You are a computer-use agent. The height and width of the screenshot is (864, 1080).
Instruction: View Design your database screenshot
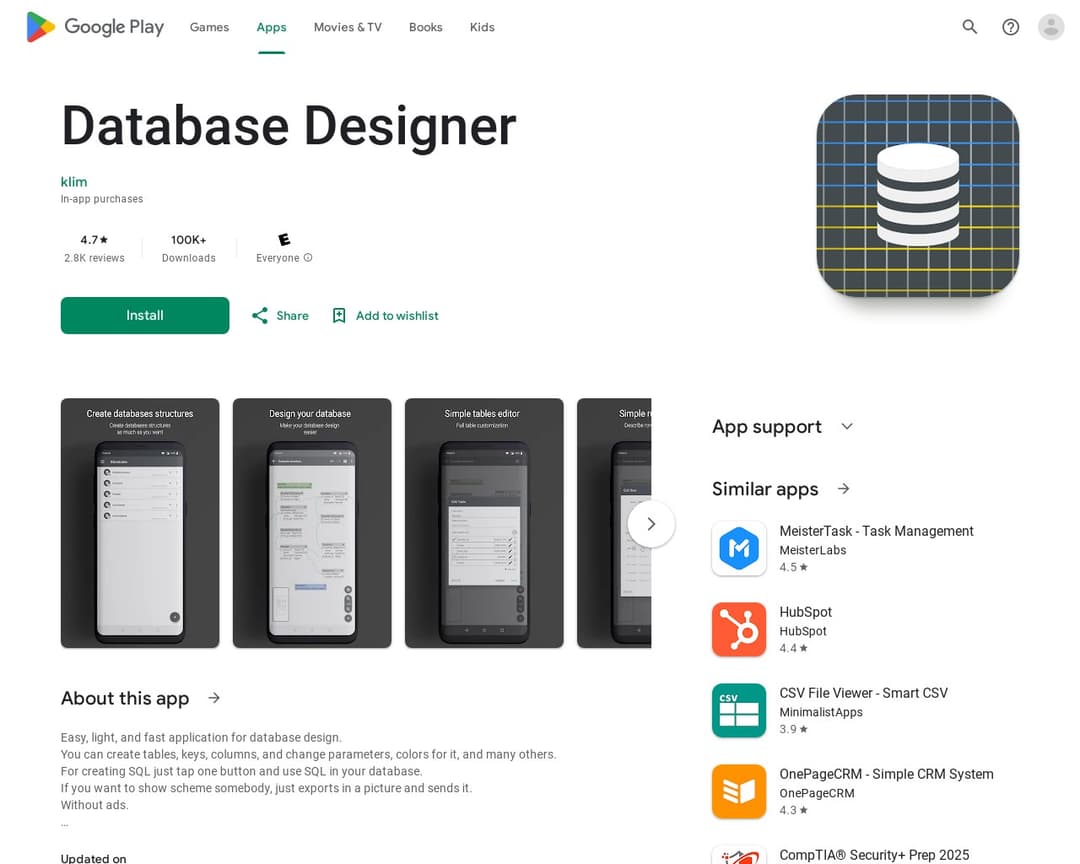coord(312,523)
